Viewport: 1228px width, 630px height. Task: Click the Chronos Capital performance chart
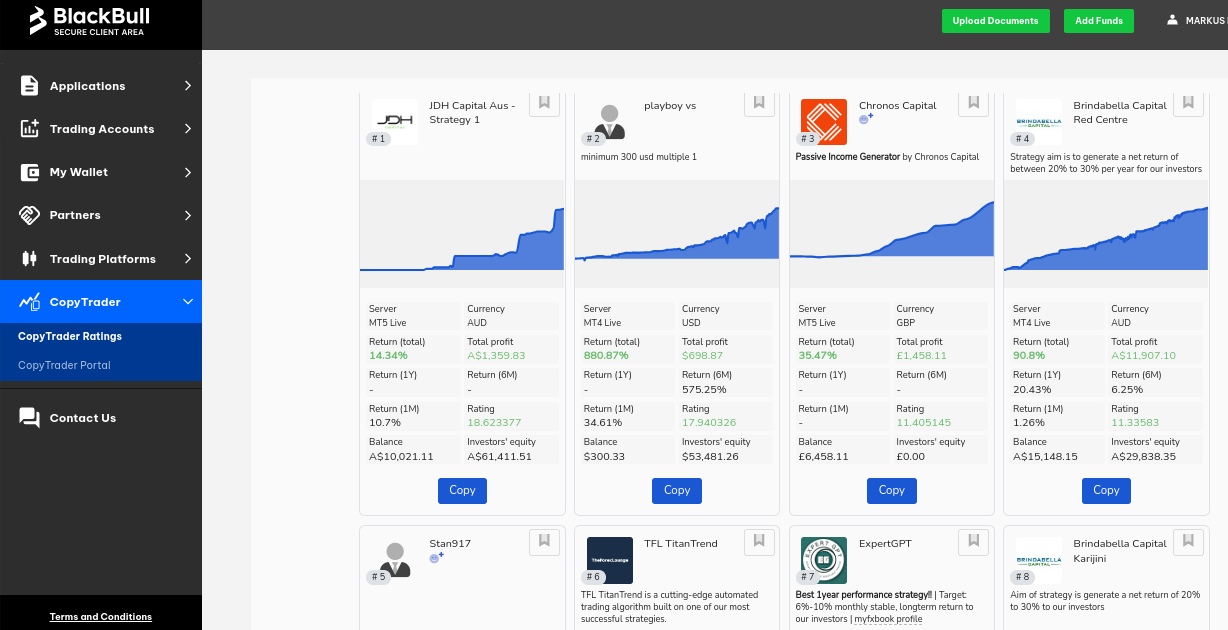tap(892, 234)
